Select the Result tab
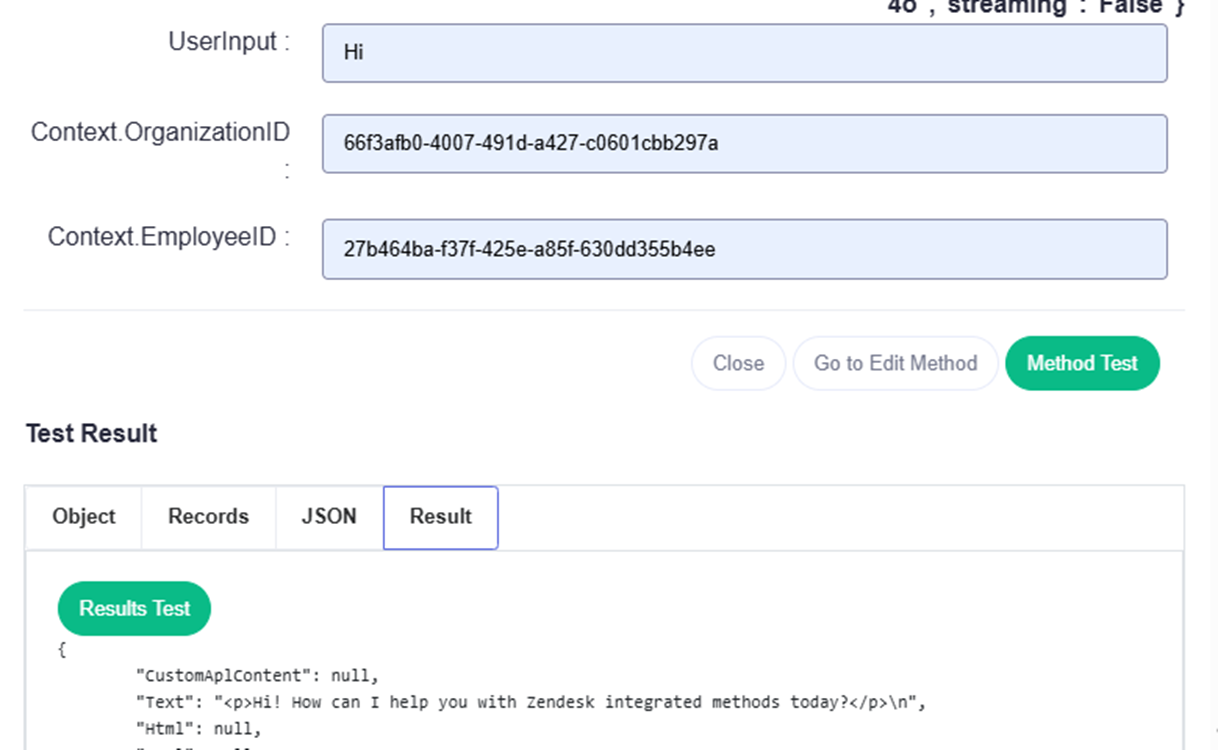1218x750 pixels. point(440,517)
